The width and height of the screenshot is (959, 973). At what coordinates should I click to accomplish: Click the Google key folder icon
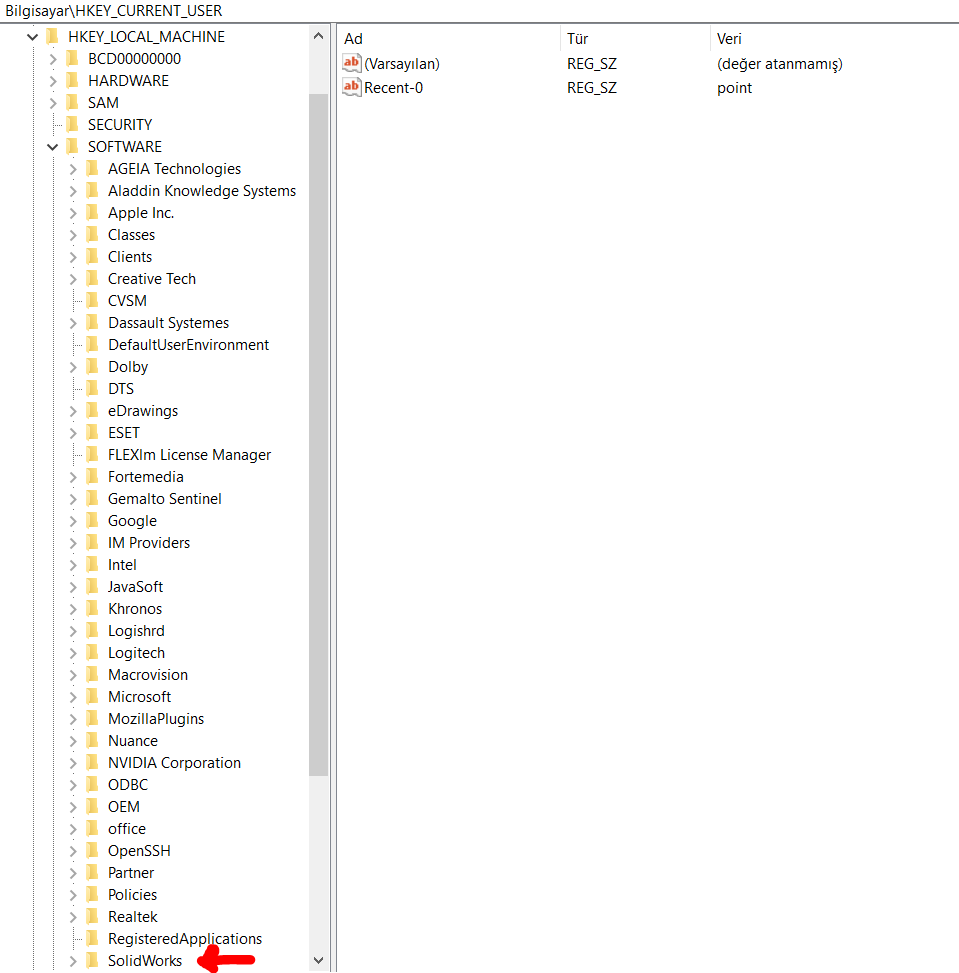point(92,521)
